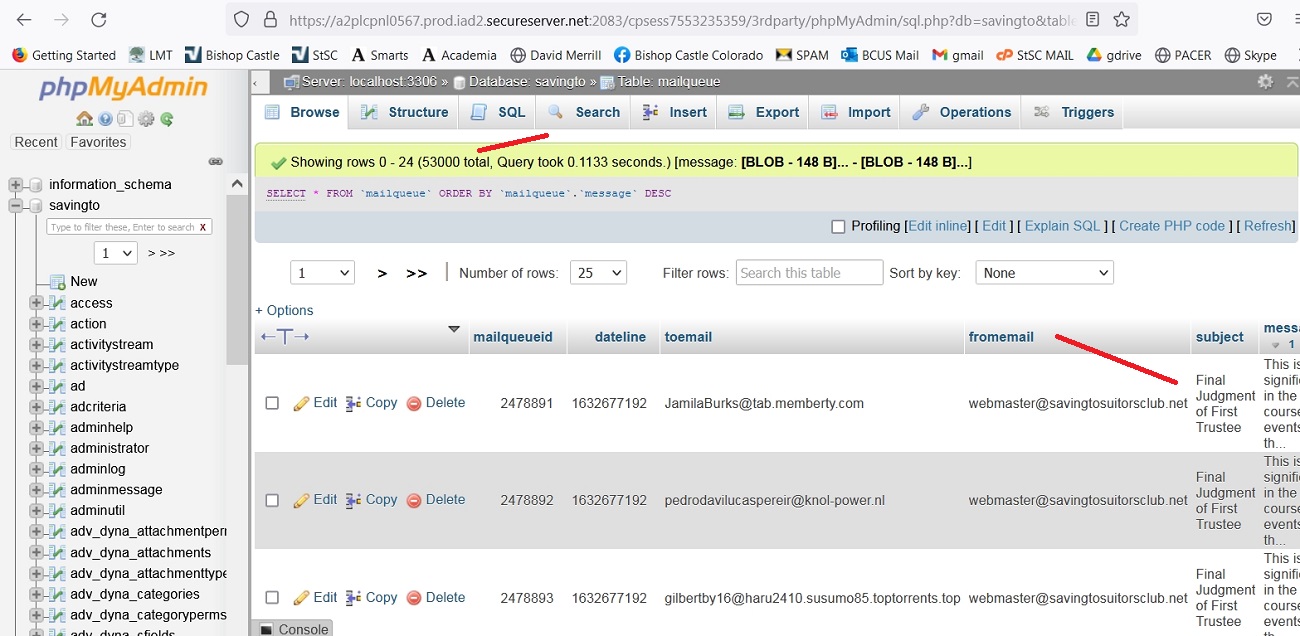The width and height of the screenshot is (1300, 636).
Task: Expand the information_schema database tree node
Action: (x=16, y=185)
